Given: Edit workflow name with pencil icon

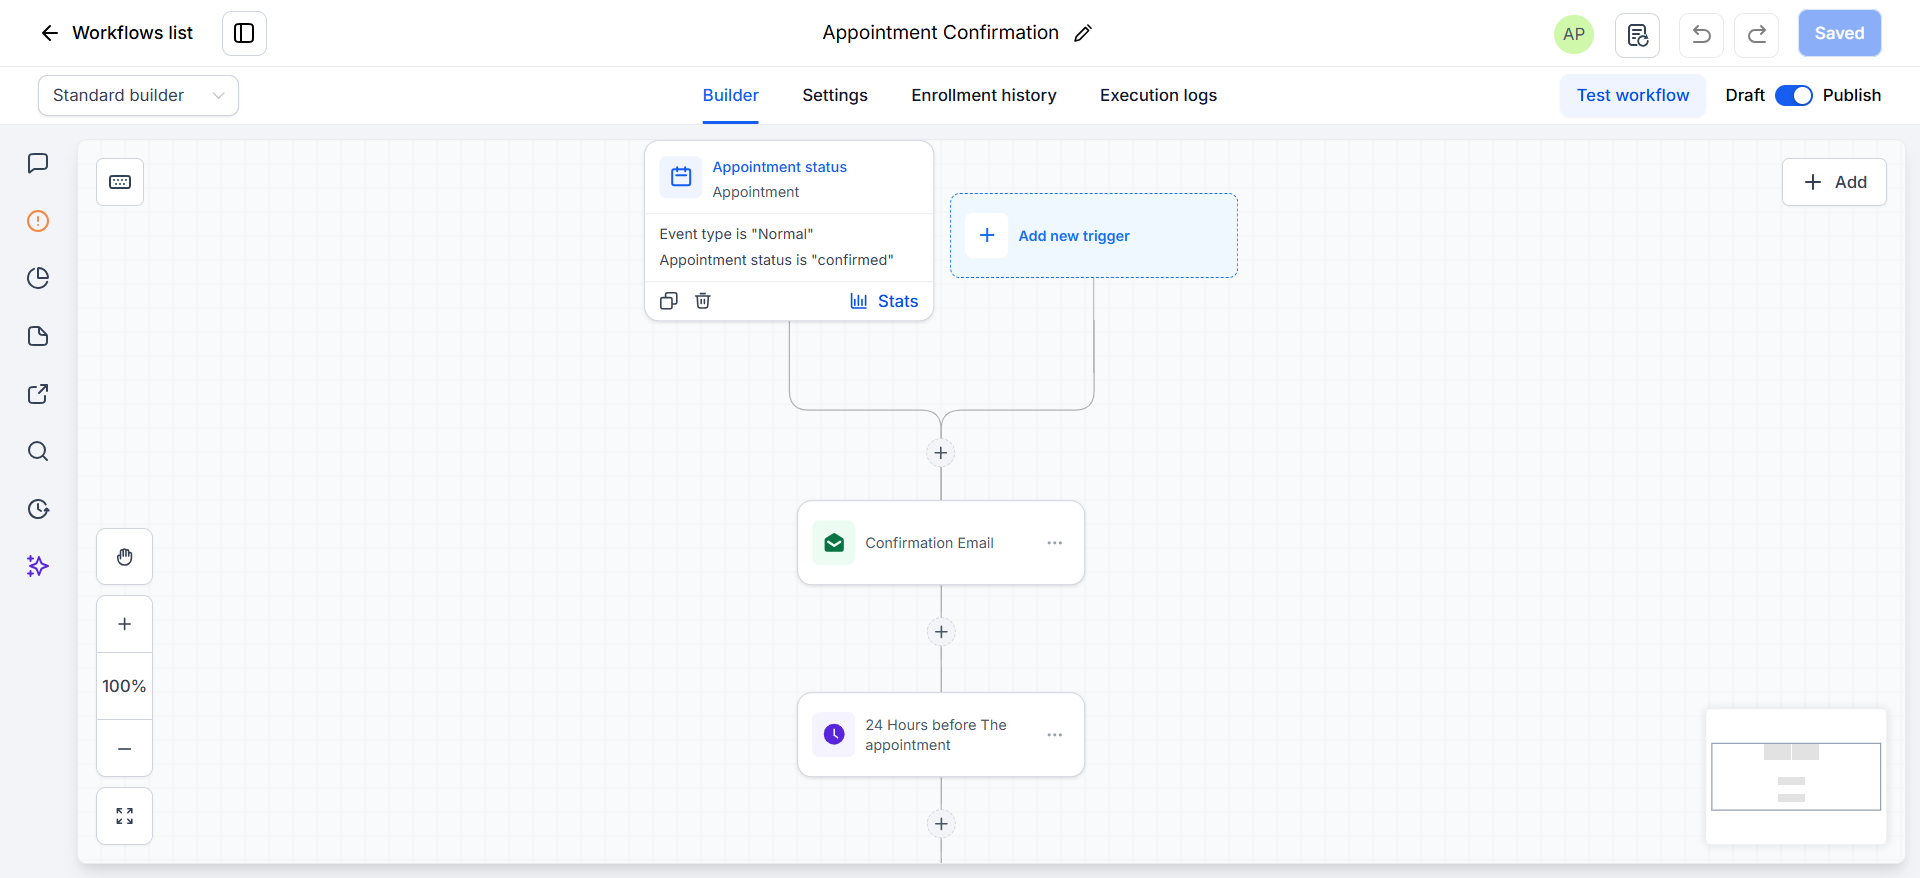Looking at the screenshot, I should tap(1083, 33).
